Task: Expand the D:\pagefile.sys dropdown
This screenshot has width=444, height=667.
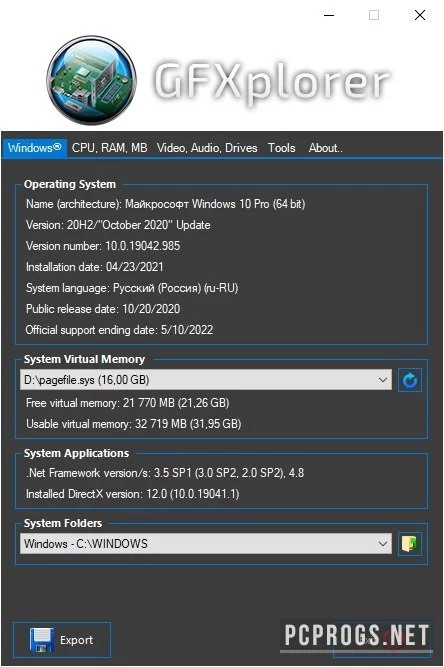Action: tap(206, 379)
